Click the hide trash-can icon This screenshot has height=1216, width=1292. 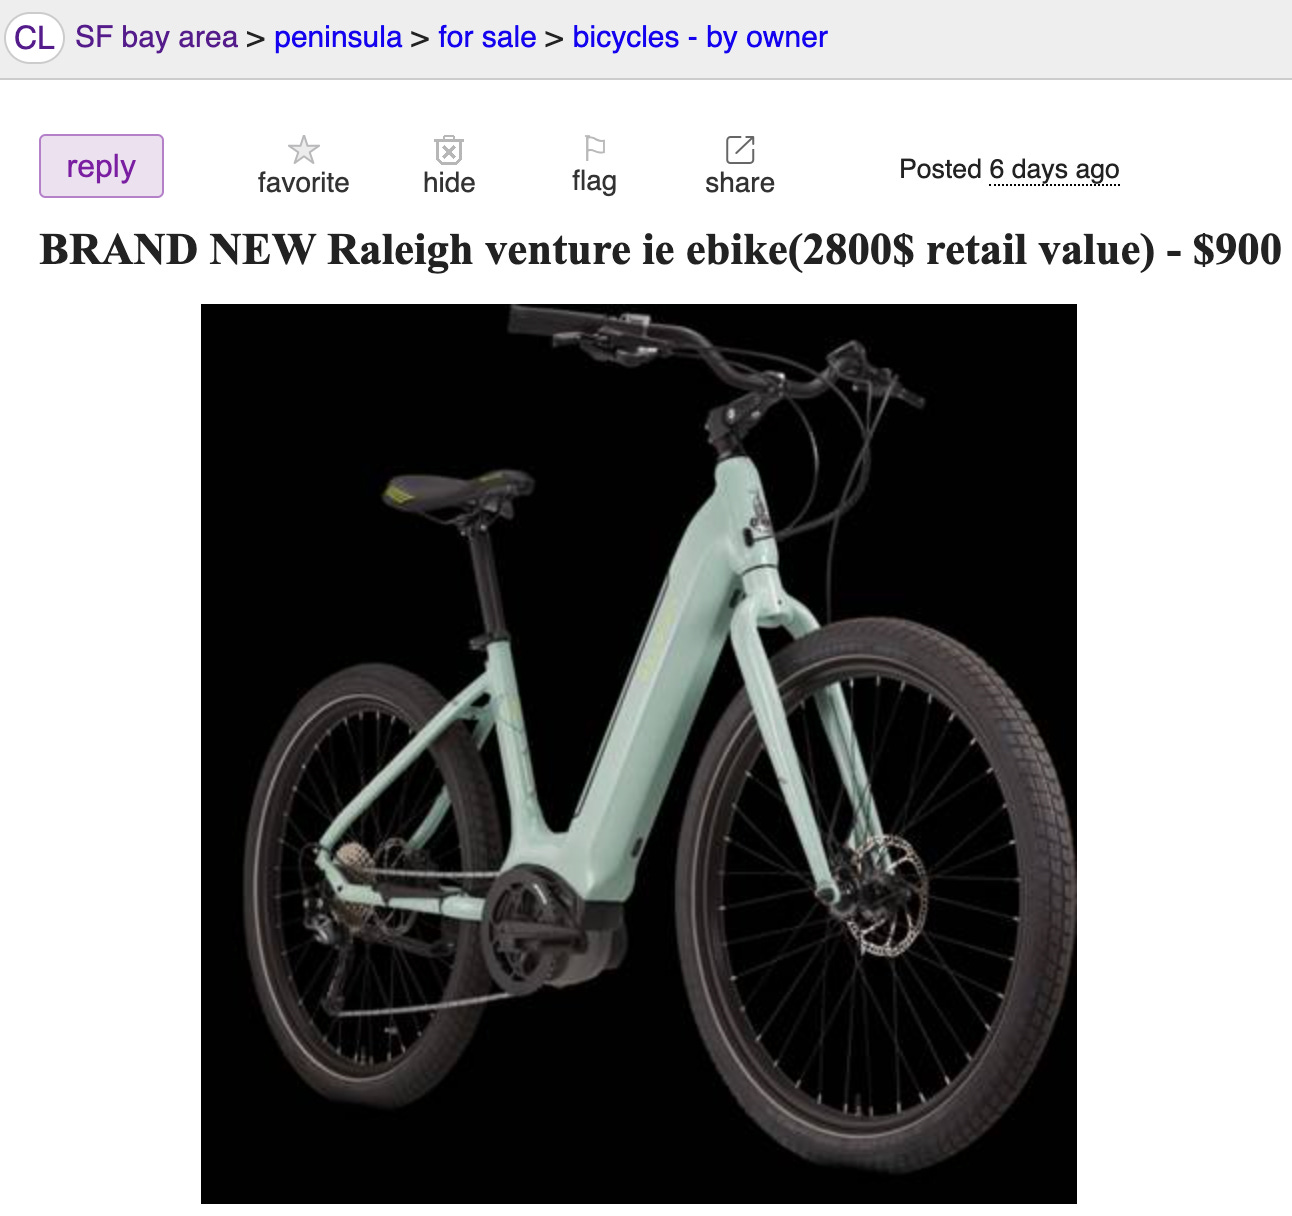[449, 150]
